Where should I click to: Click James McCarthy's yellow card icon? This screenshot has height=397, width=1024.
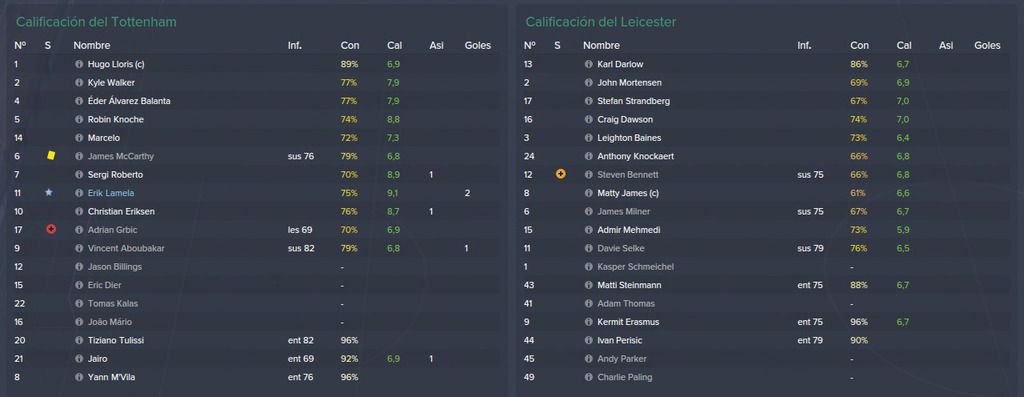tap(51, 156)
